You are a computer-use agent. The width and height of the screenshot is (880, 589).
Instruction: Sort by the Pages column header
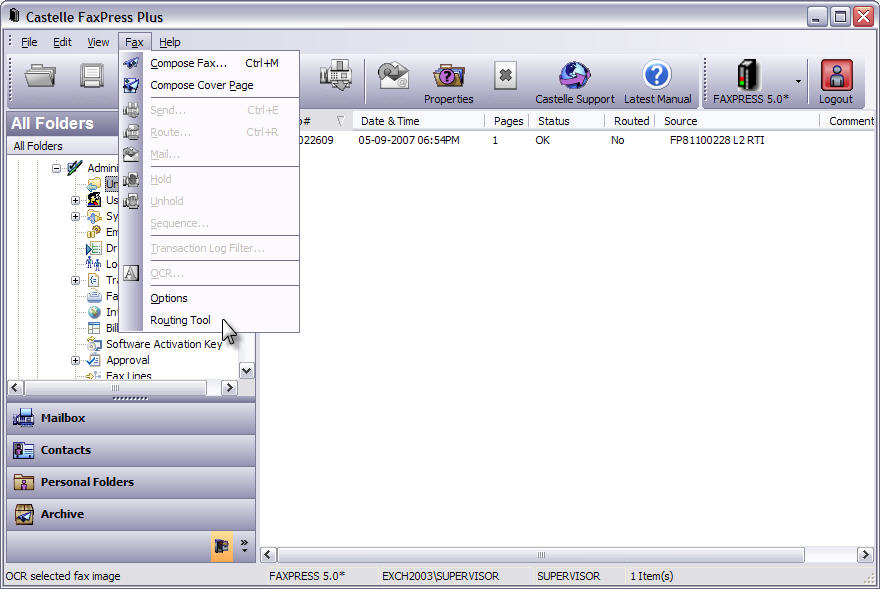[507, 121]
